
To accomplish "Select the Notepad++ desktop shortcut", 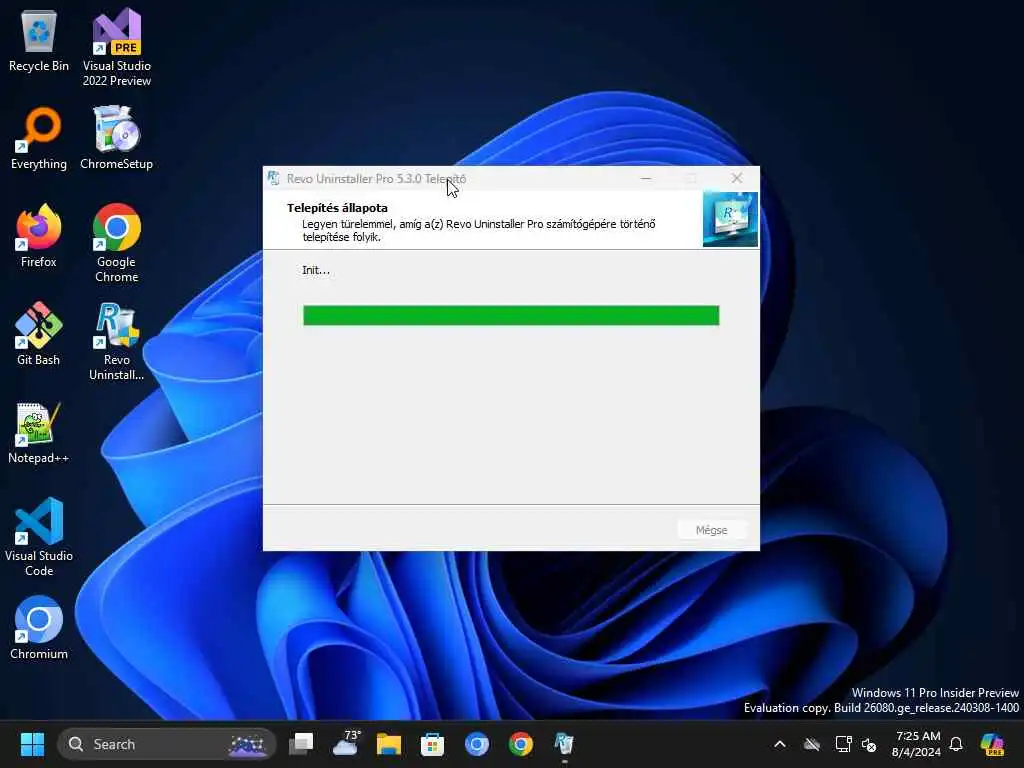I will click(39, 432).
